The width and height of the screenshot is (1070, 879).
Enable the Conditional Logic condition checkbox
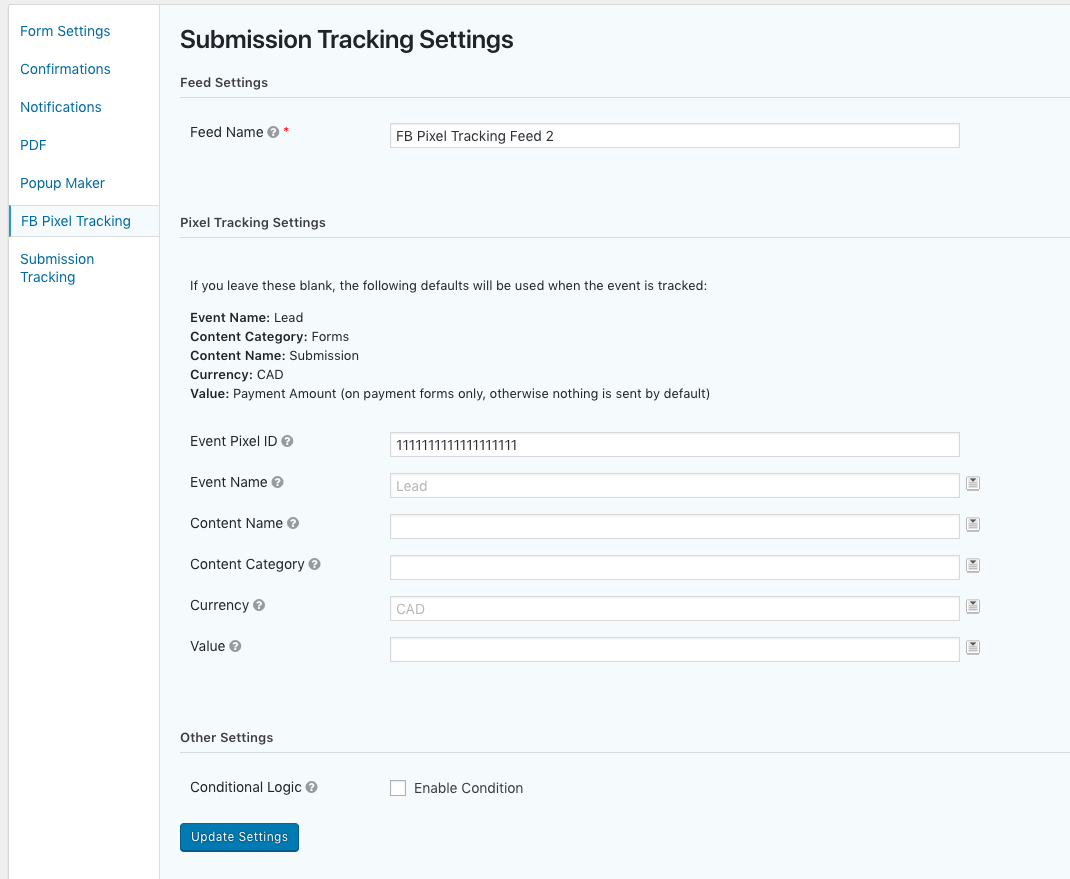(398, 788)
